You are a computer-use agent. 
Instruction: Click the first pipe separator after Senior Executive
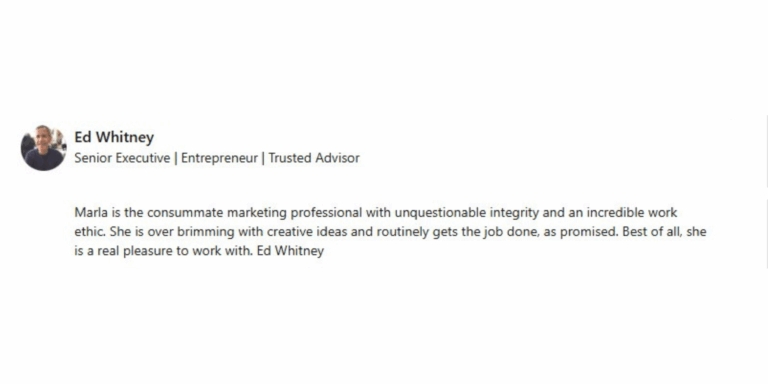(x=175, y=158)
